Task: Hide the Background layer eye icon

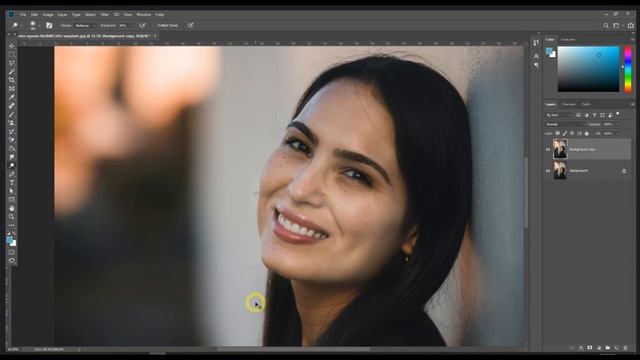Action: tap(548, 171)
